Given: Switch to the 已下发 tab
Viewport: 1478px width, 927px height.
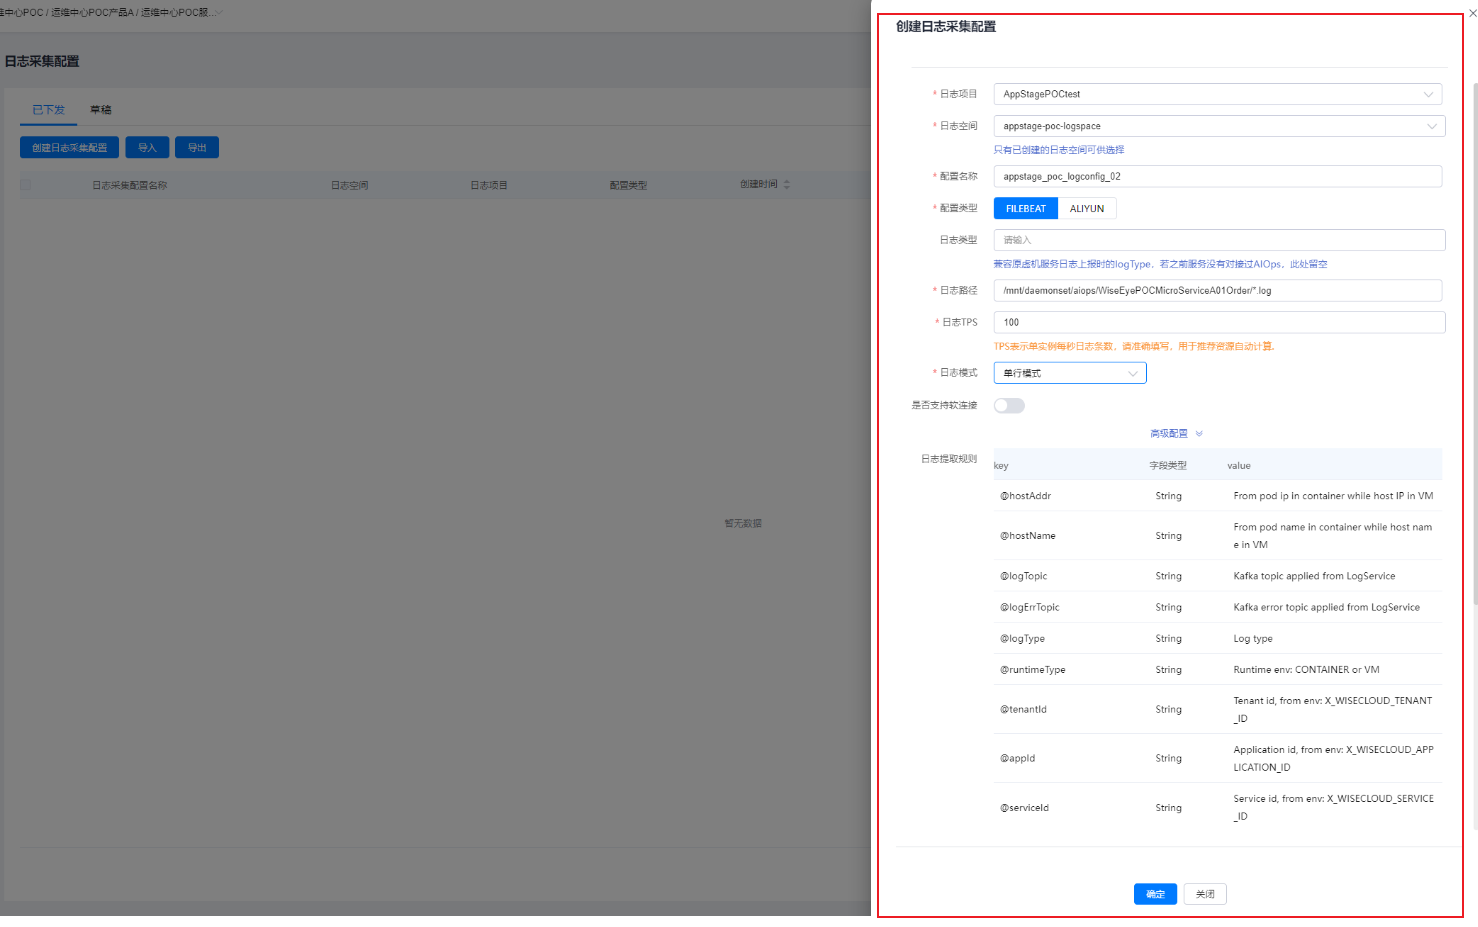Looking at the screenshot, I should [x=48, y=110].
